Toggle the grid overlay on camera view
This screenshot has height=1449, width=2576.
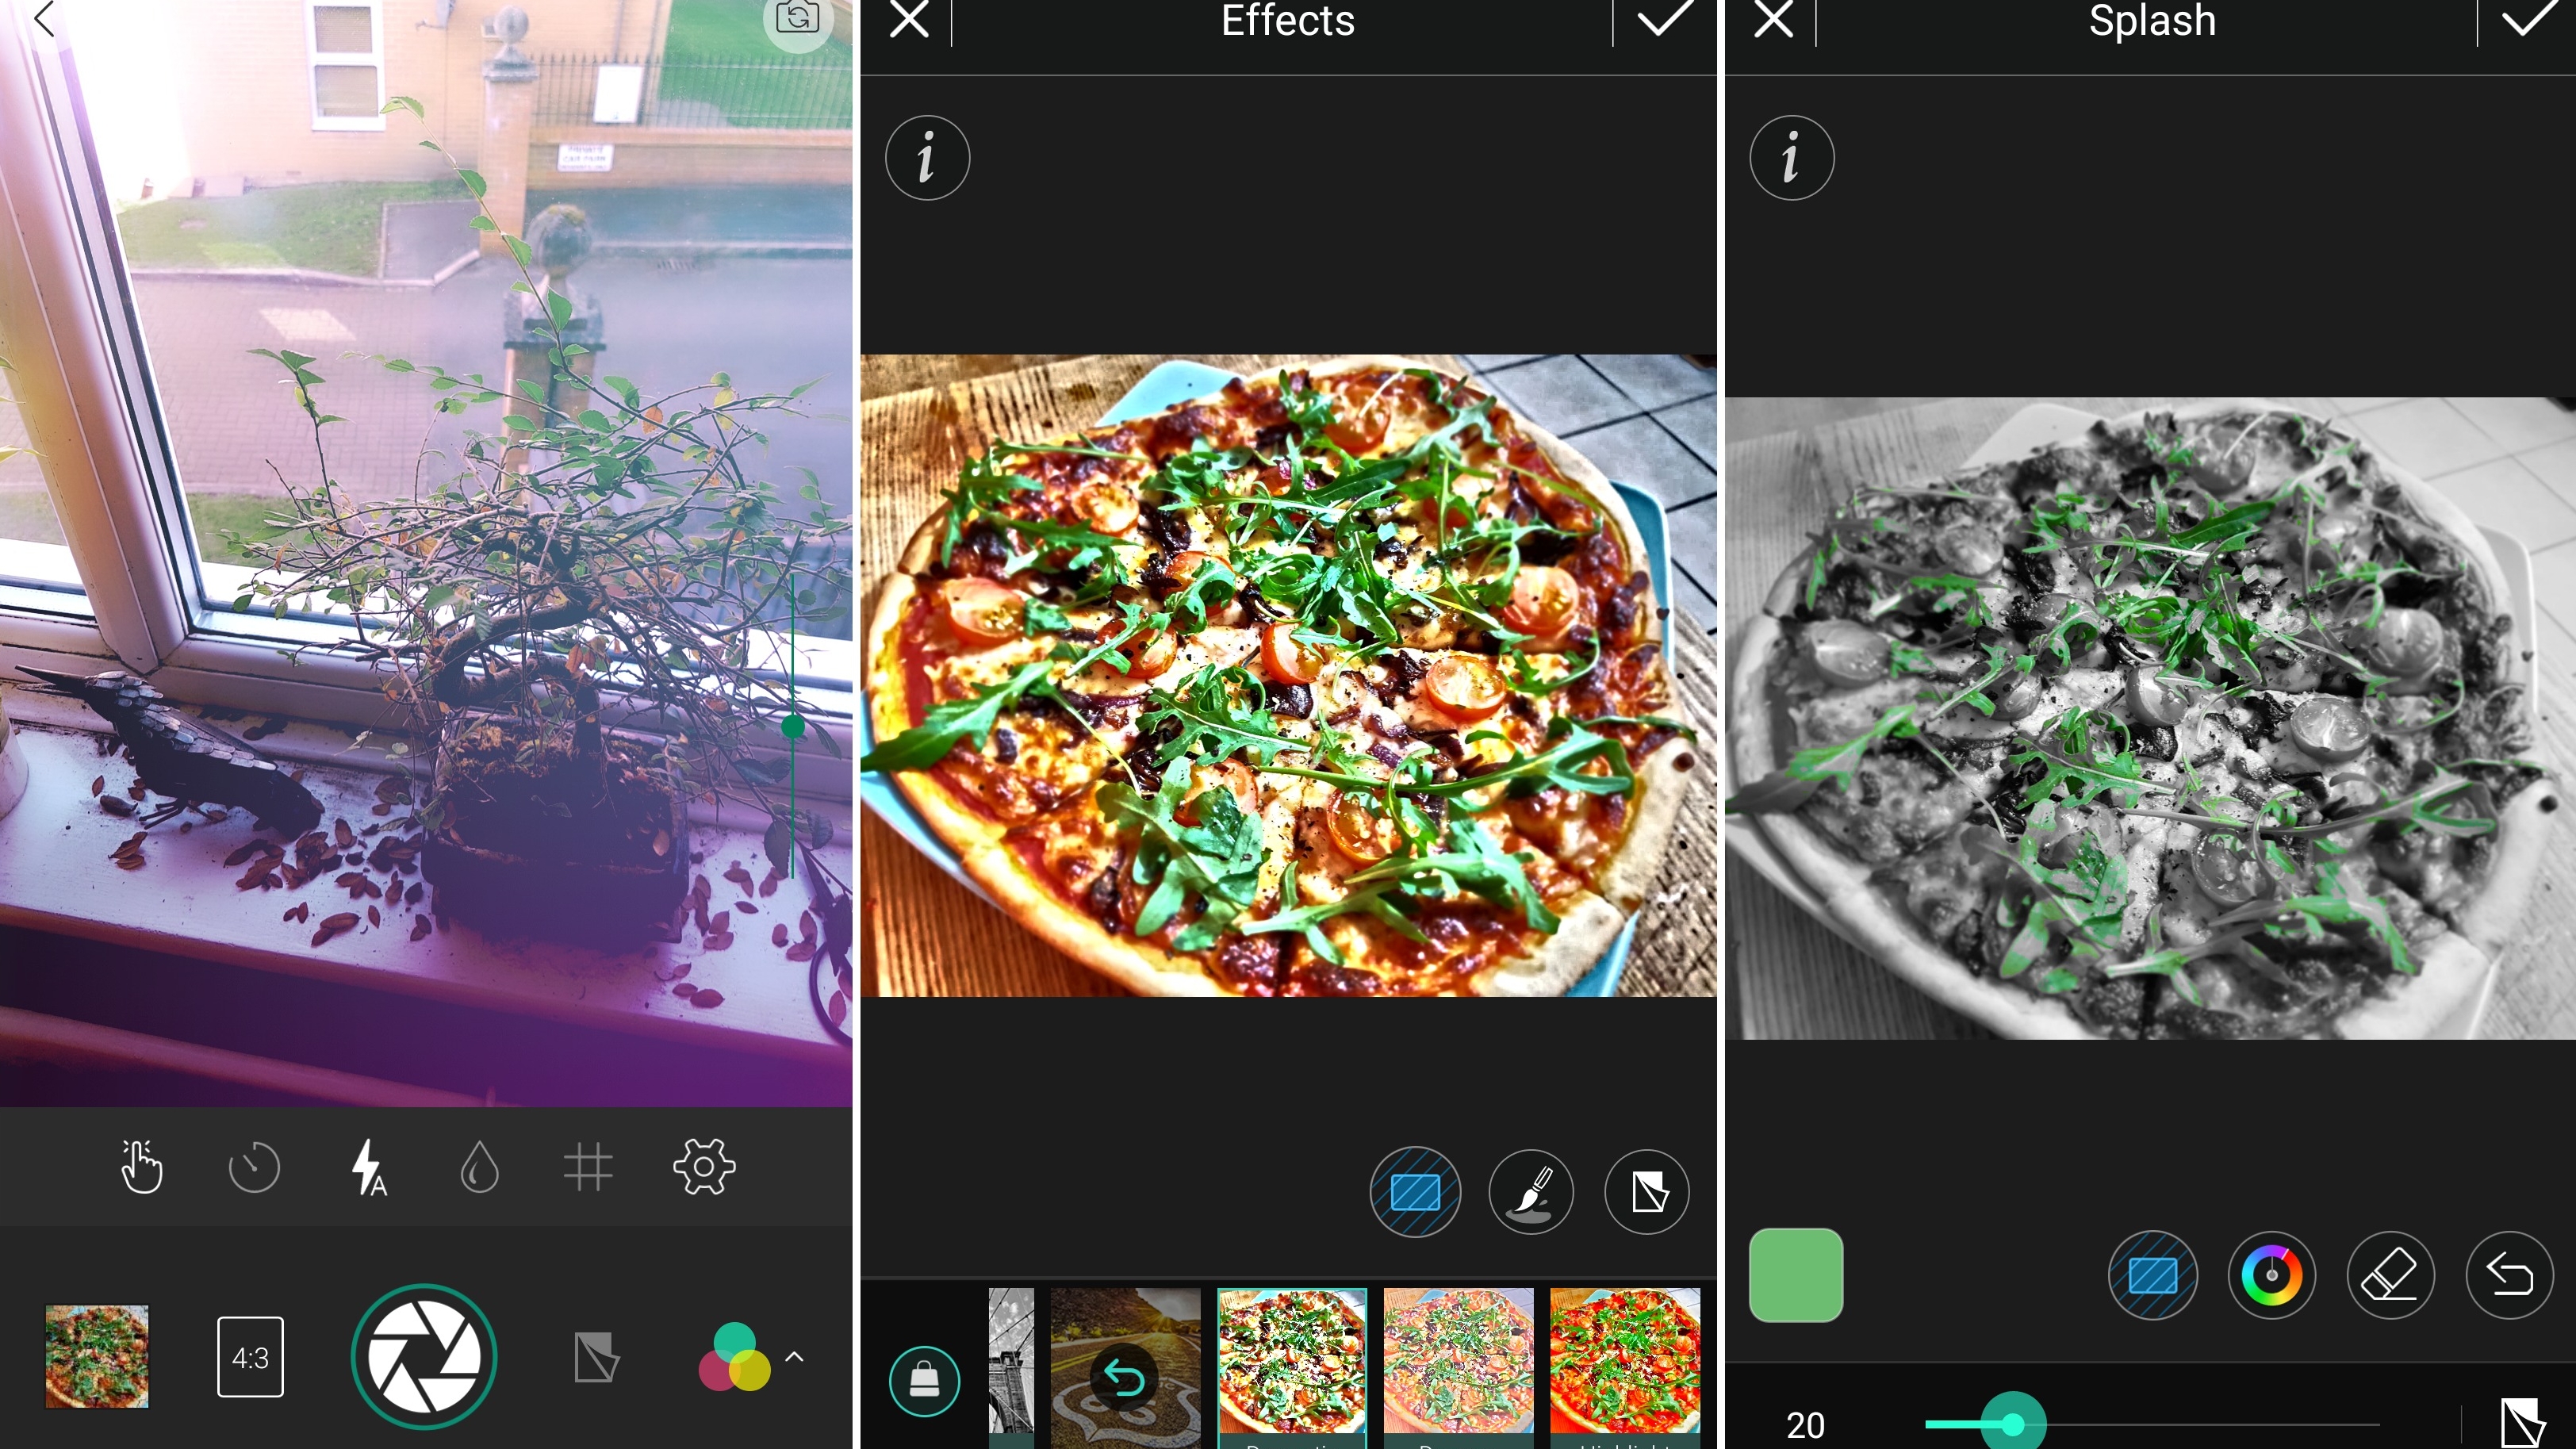click(591, 1167)
